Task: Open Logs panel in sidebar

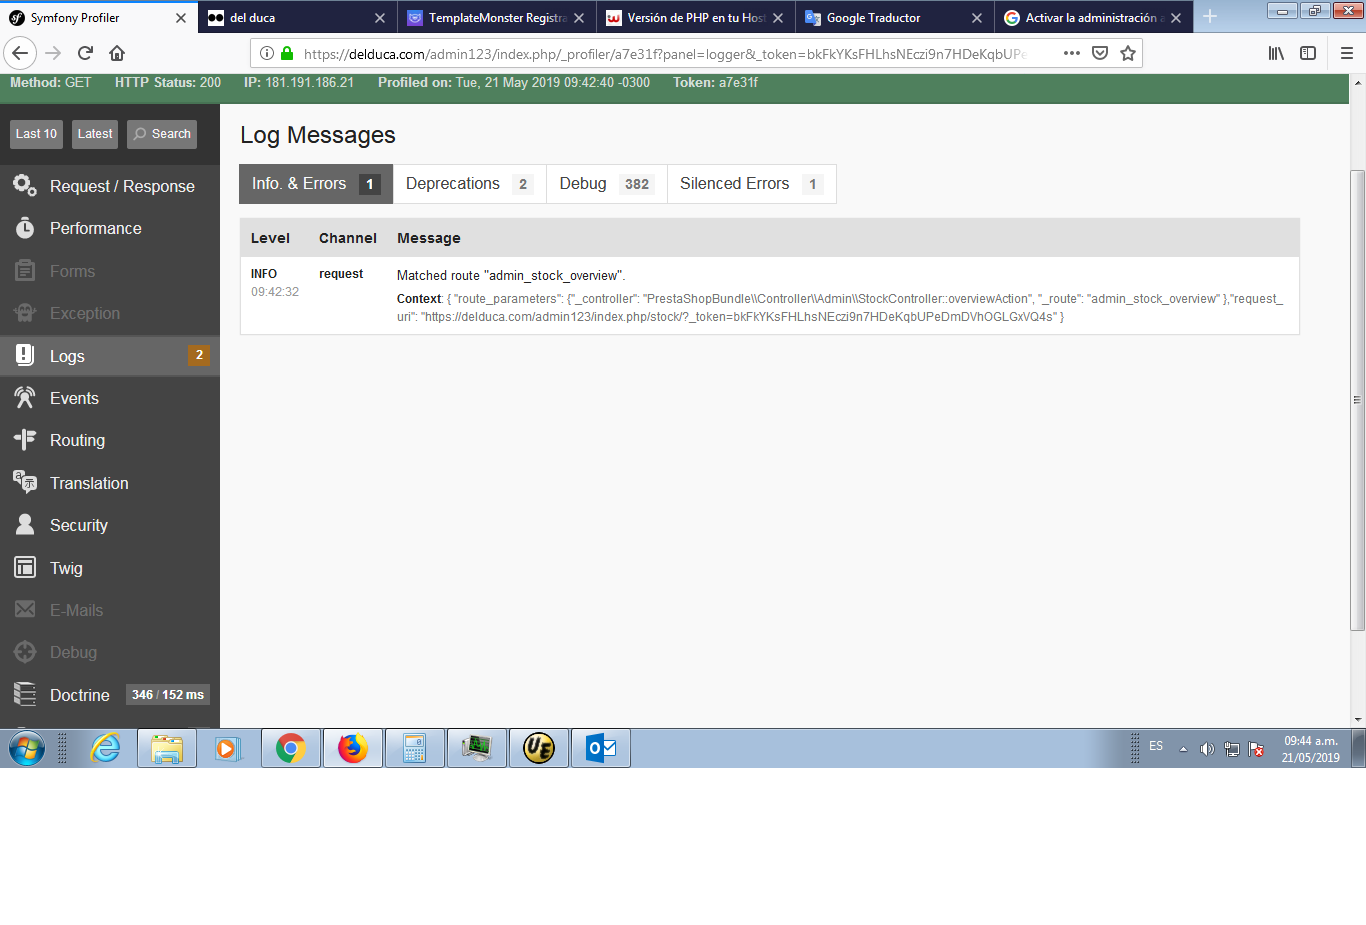Action: (110, 356)
